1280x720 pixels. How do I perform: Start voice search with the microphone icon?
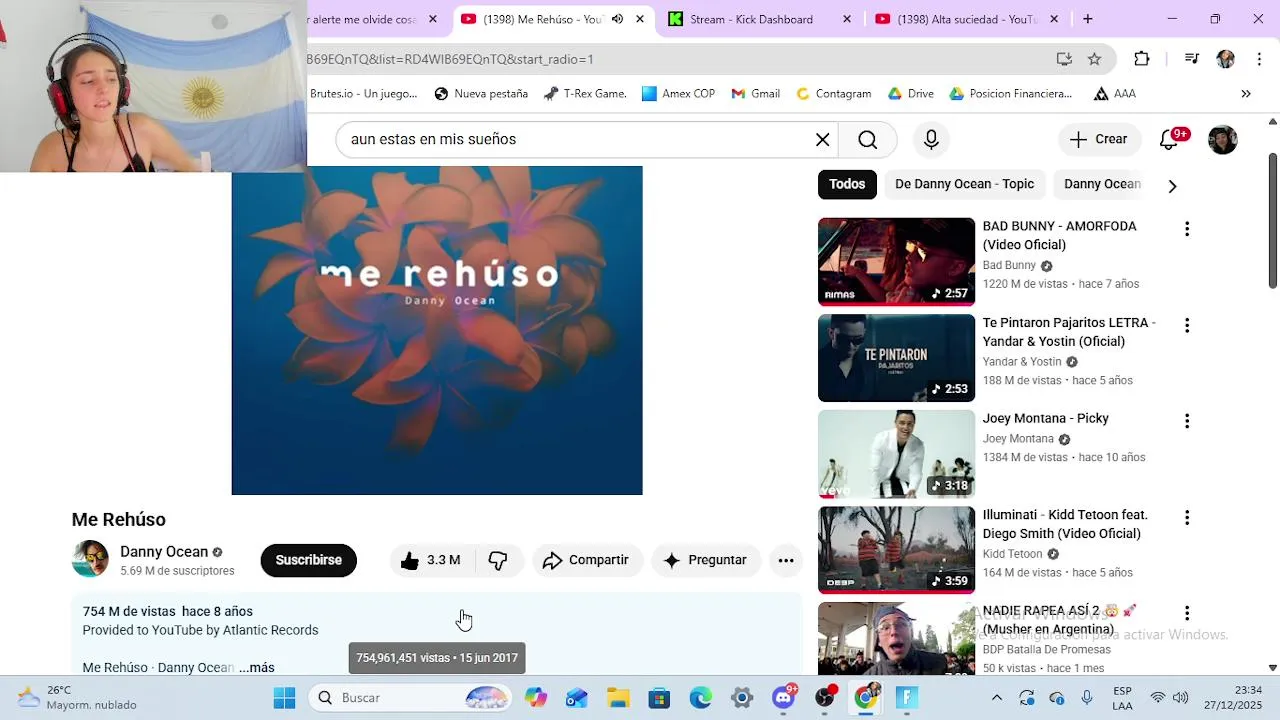pyautogui.click(x=931, y=140)
